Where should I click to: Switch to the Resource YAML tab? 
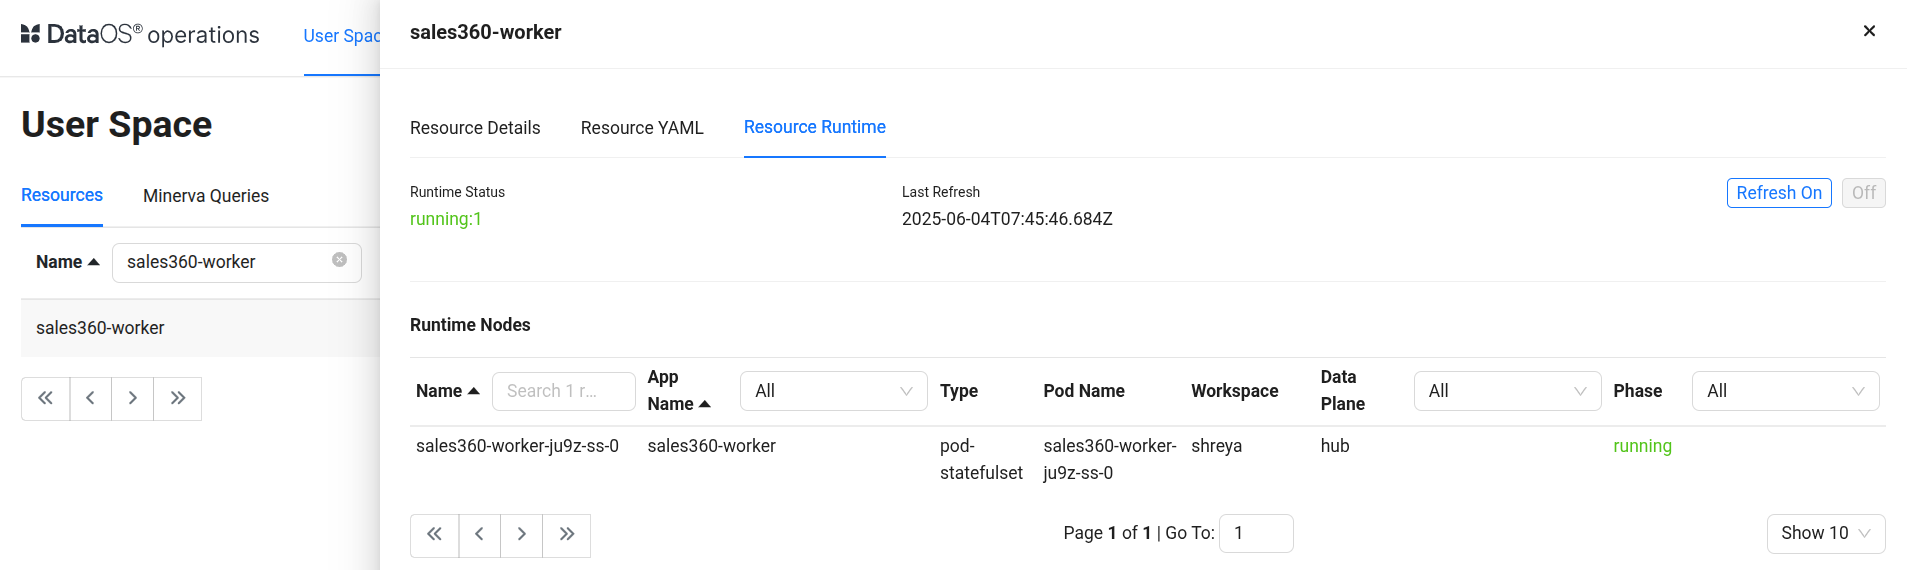point(642,128)
